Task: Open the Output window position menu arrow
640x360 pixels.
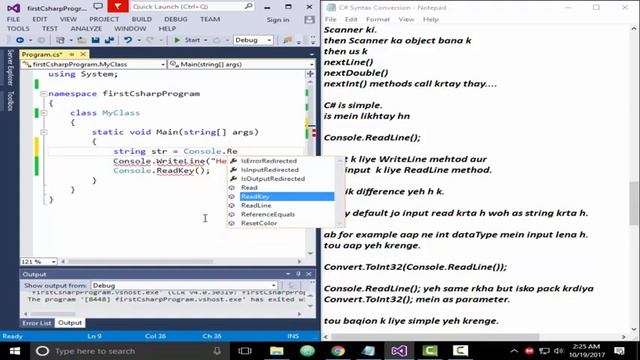Action: pyautogui.click(x=288, y=274)
